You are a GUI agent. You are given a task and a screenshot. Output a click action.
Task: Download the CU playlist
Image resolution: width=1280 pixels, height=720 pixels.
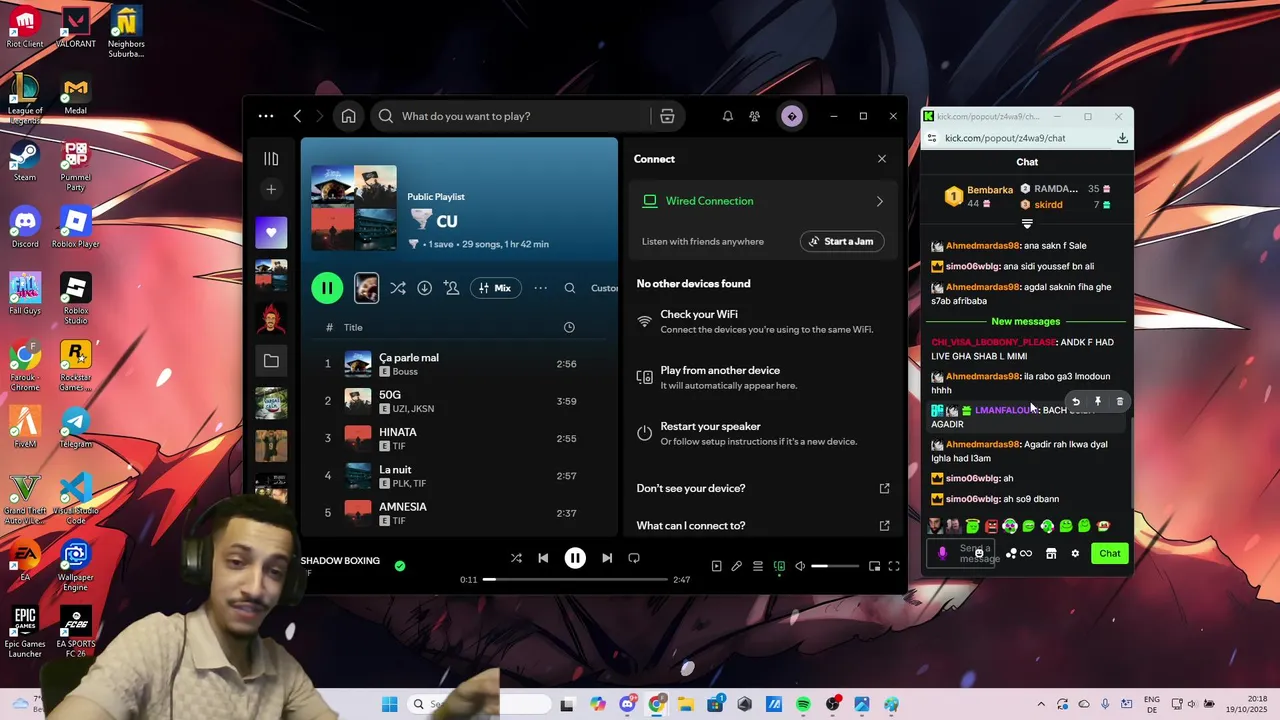pos(424,288)
